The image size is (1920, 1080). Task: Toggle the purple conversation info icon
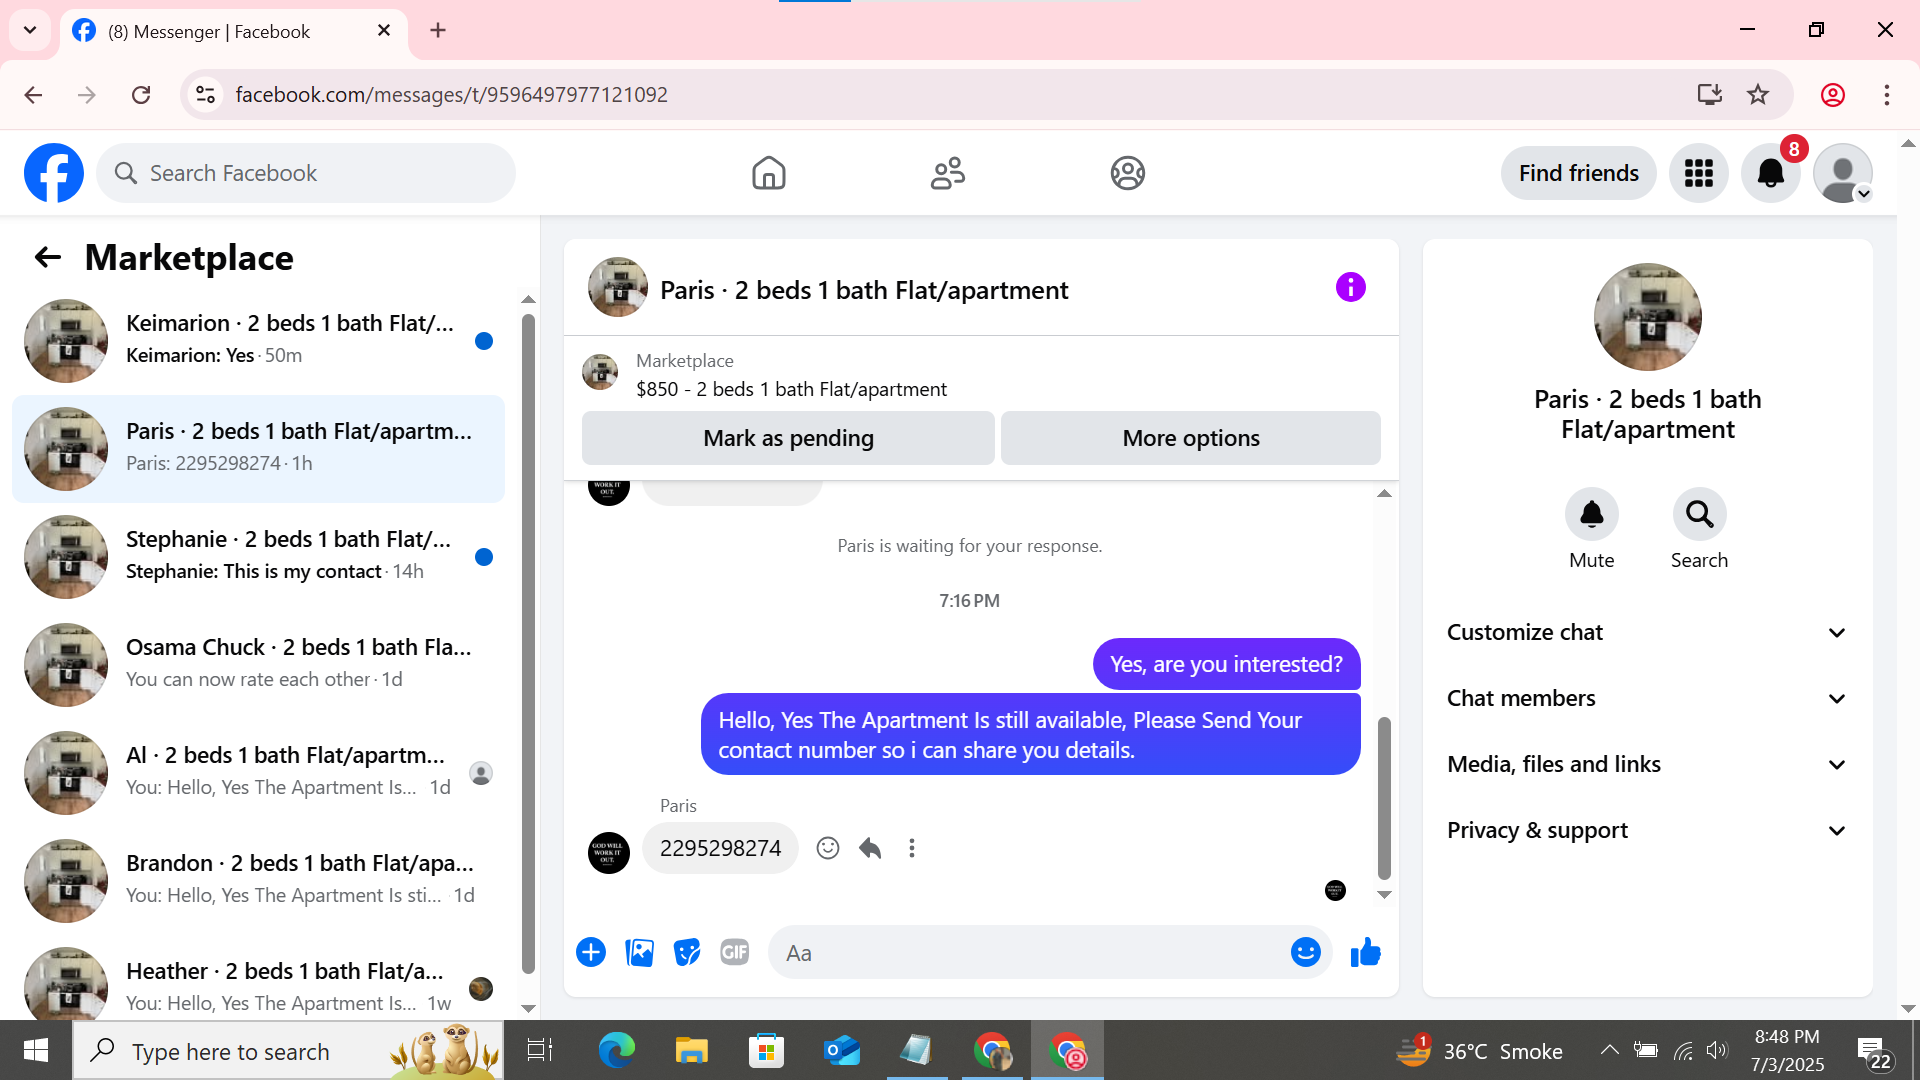[1350, 288]
